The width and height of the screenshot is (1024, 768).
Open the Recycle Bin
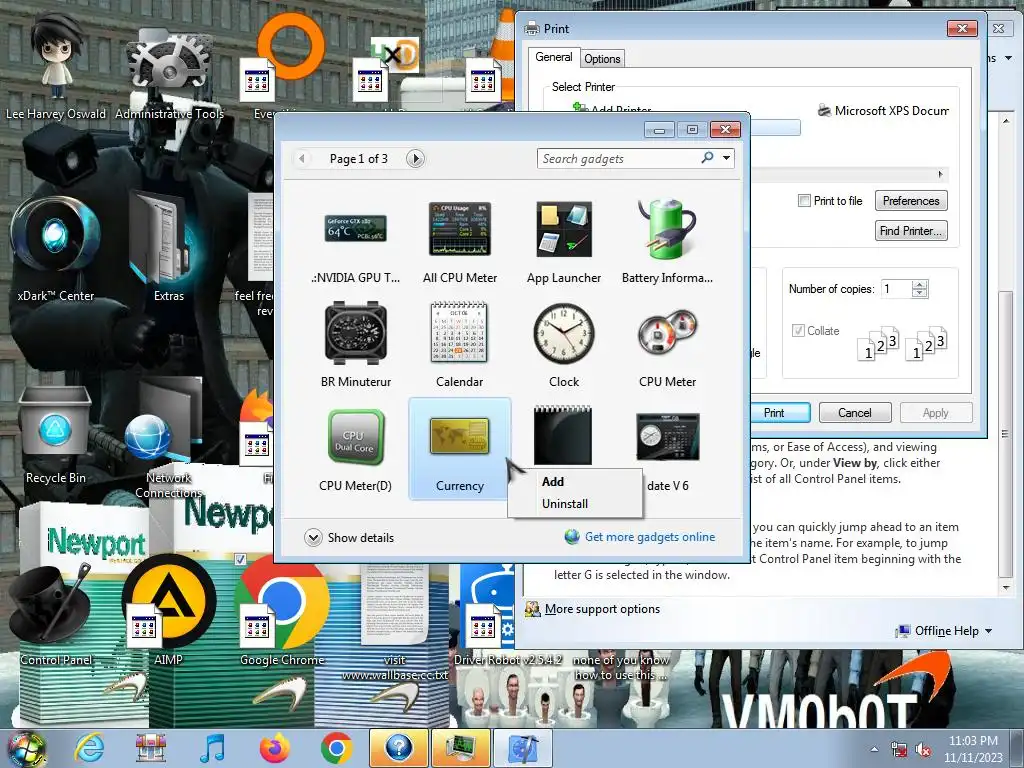click(56, 434)
